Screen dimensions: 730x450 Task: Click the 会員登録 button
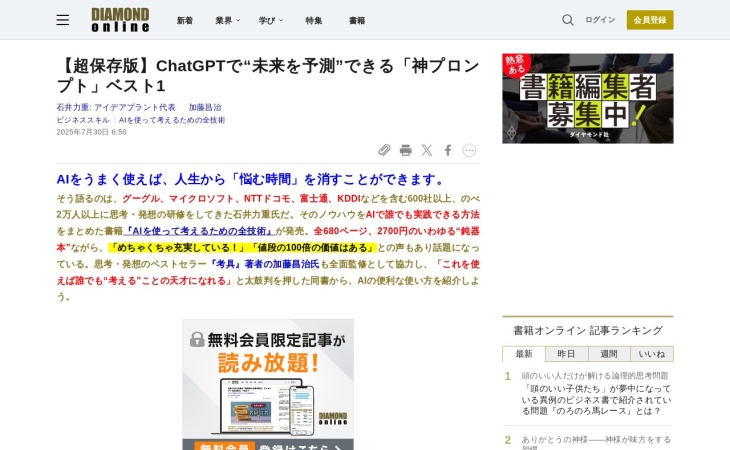click(x=650, y=20)
